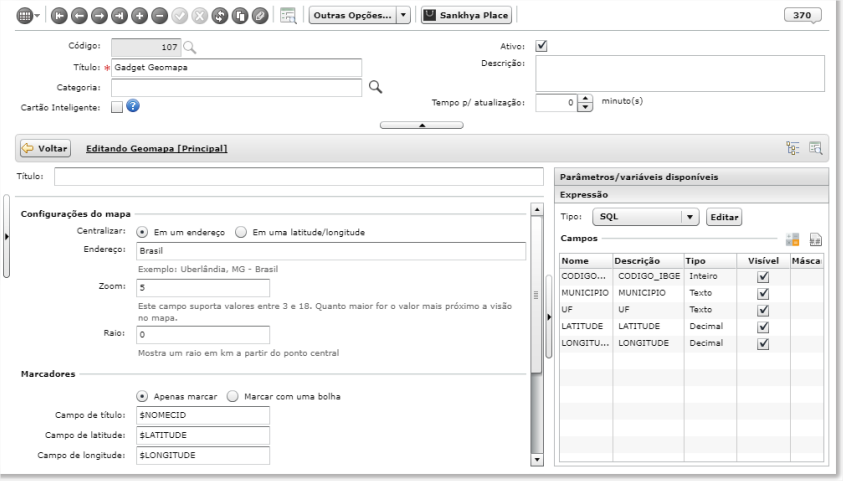843x481 pixels.
Task: Open Parâmetros/variáveis disponíveis section
Action: point(691,177)
